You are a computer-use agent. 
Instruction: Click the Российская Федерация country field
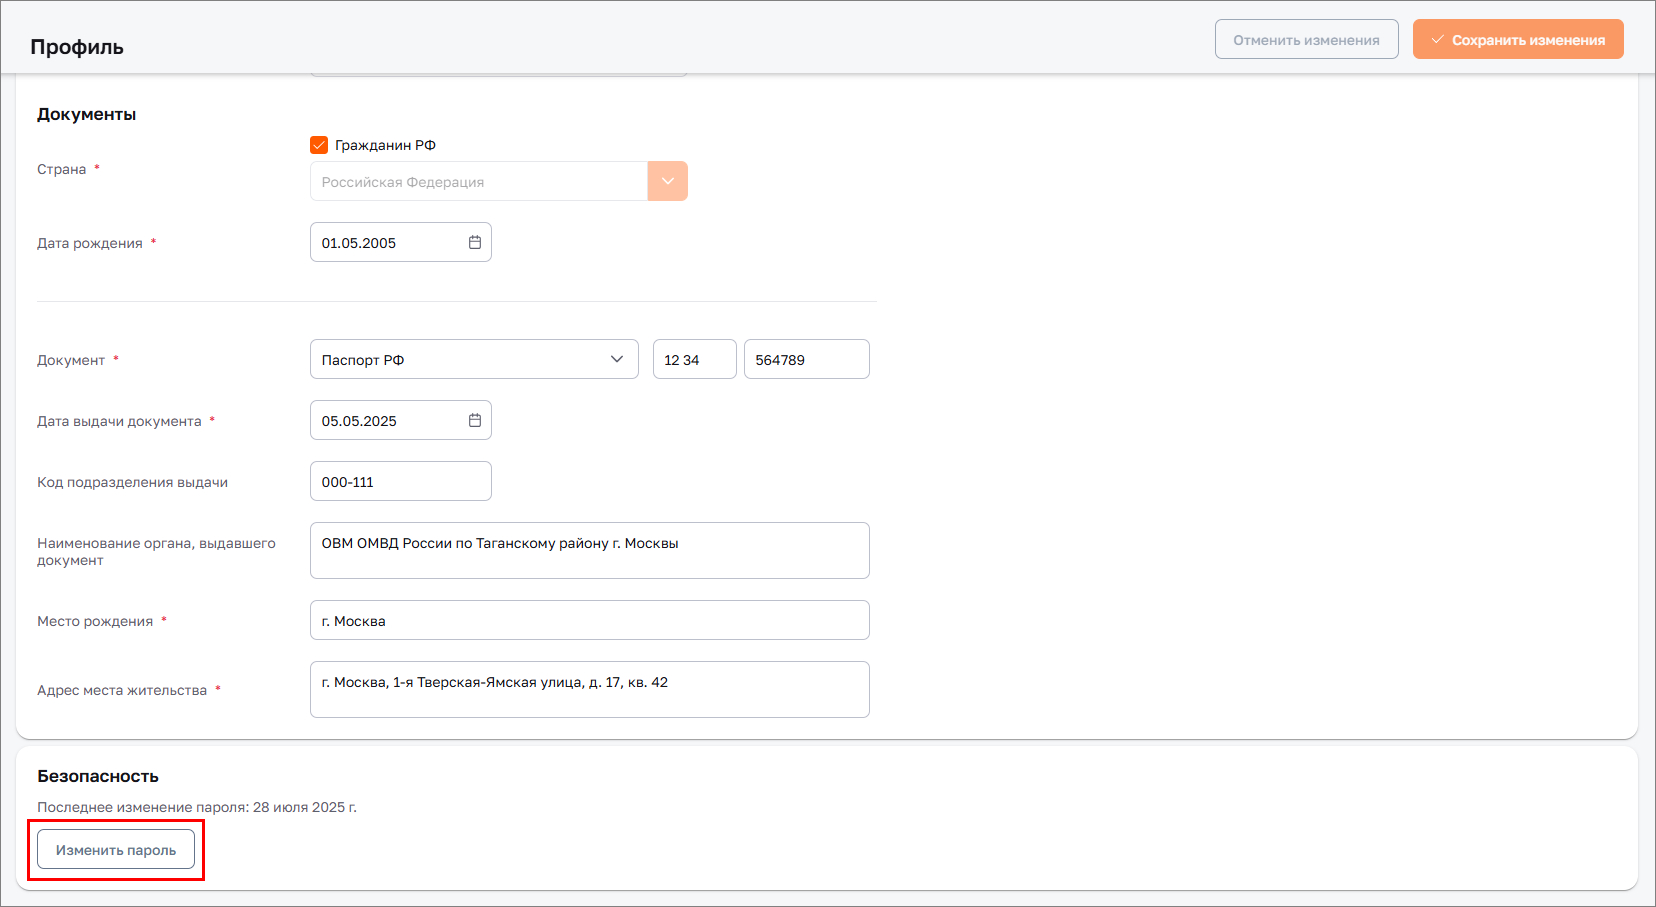(x=478, y=181)
